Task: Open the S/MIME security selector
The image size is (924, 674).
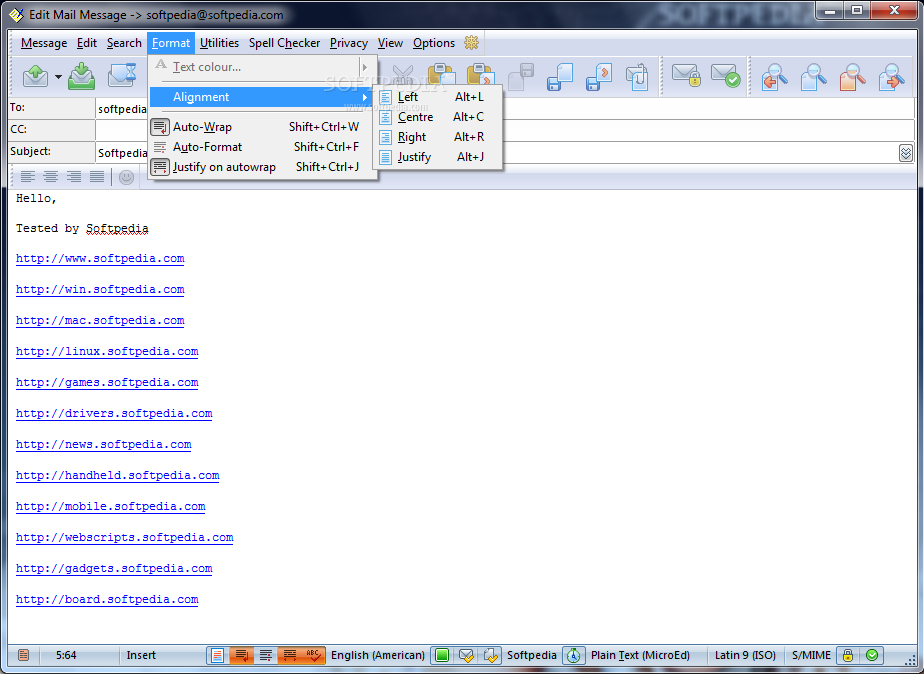Action: tap(811, 655)
